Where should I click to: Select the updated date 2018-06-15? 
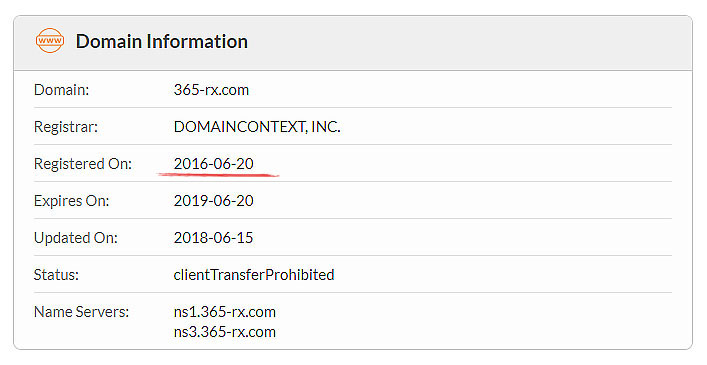[x=214, y=237]
